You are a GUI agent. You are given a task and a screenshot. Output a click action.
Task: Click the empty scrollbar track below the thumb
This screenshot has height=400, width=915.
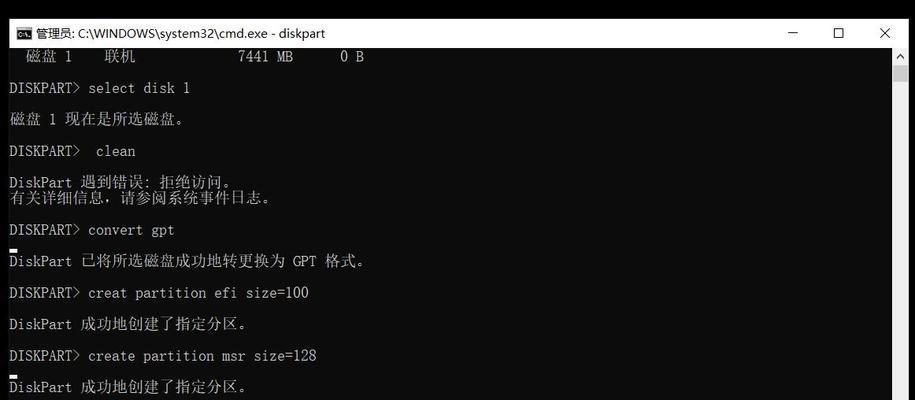coord(900,239)
